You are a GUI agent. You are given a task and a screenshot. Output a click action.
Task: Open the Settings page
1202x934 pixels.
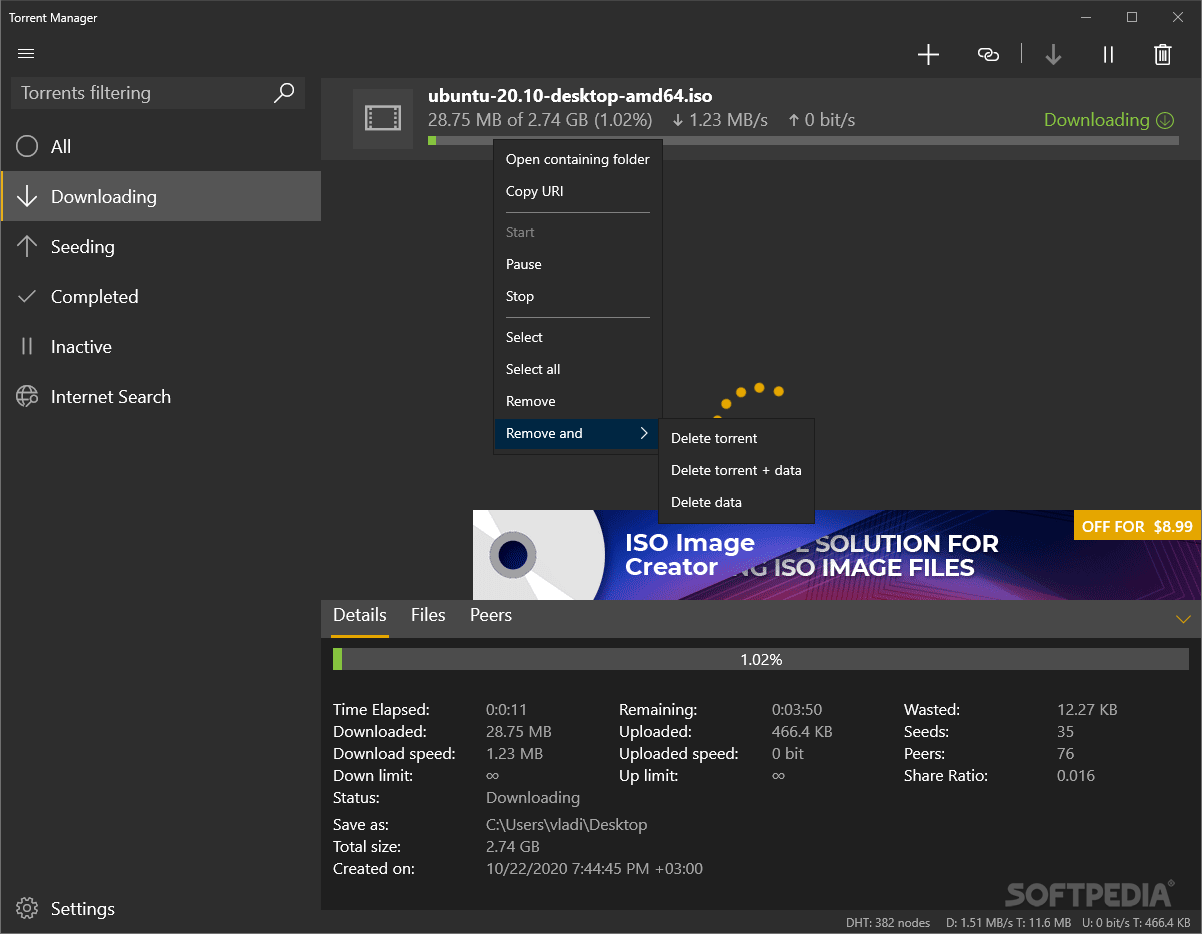[x=161, y=909]
